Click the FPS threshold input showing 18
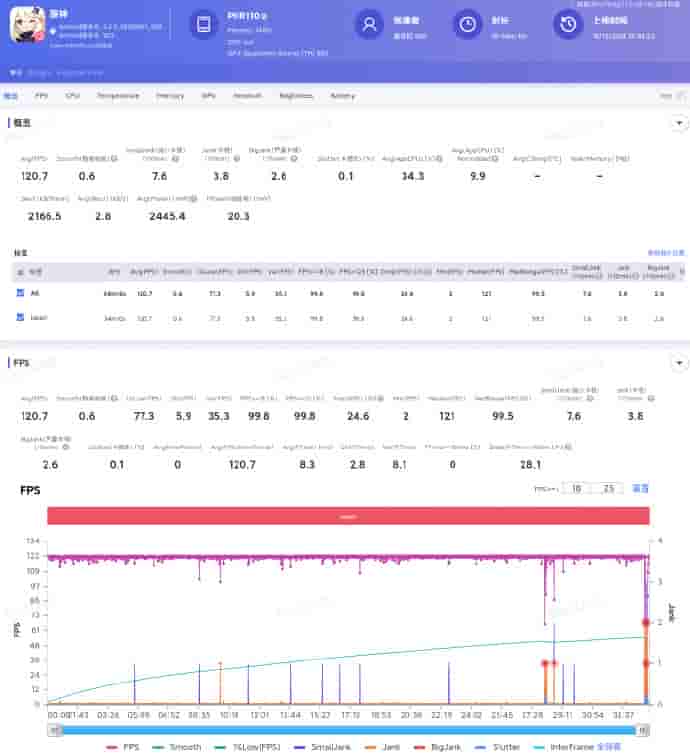 575,489
